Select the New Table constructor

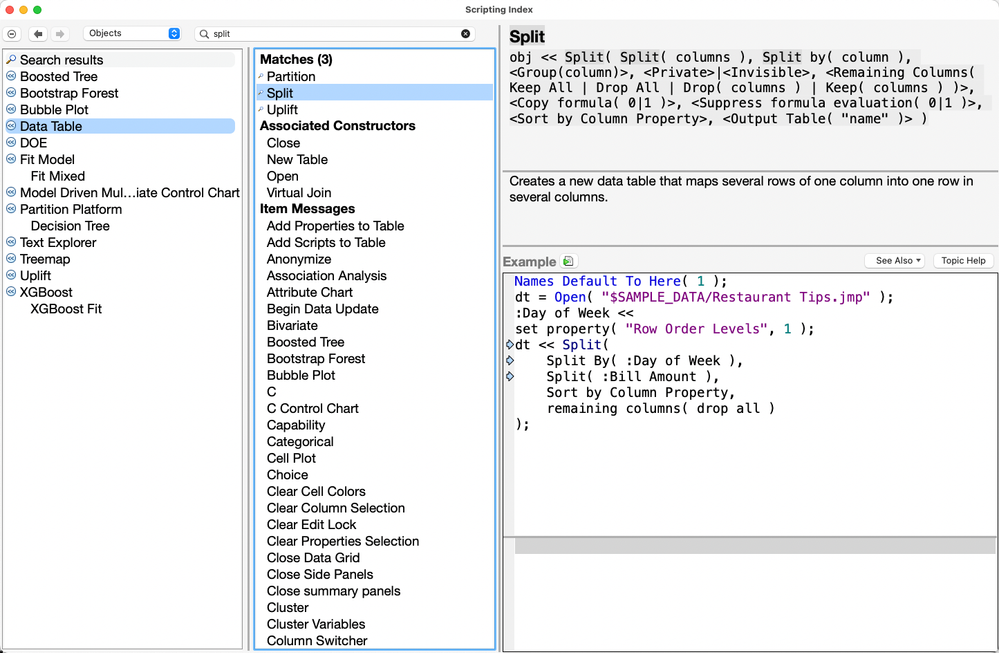click(x=297, y=159)
